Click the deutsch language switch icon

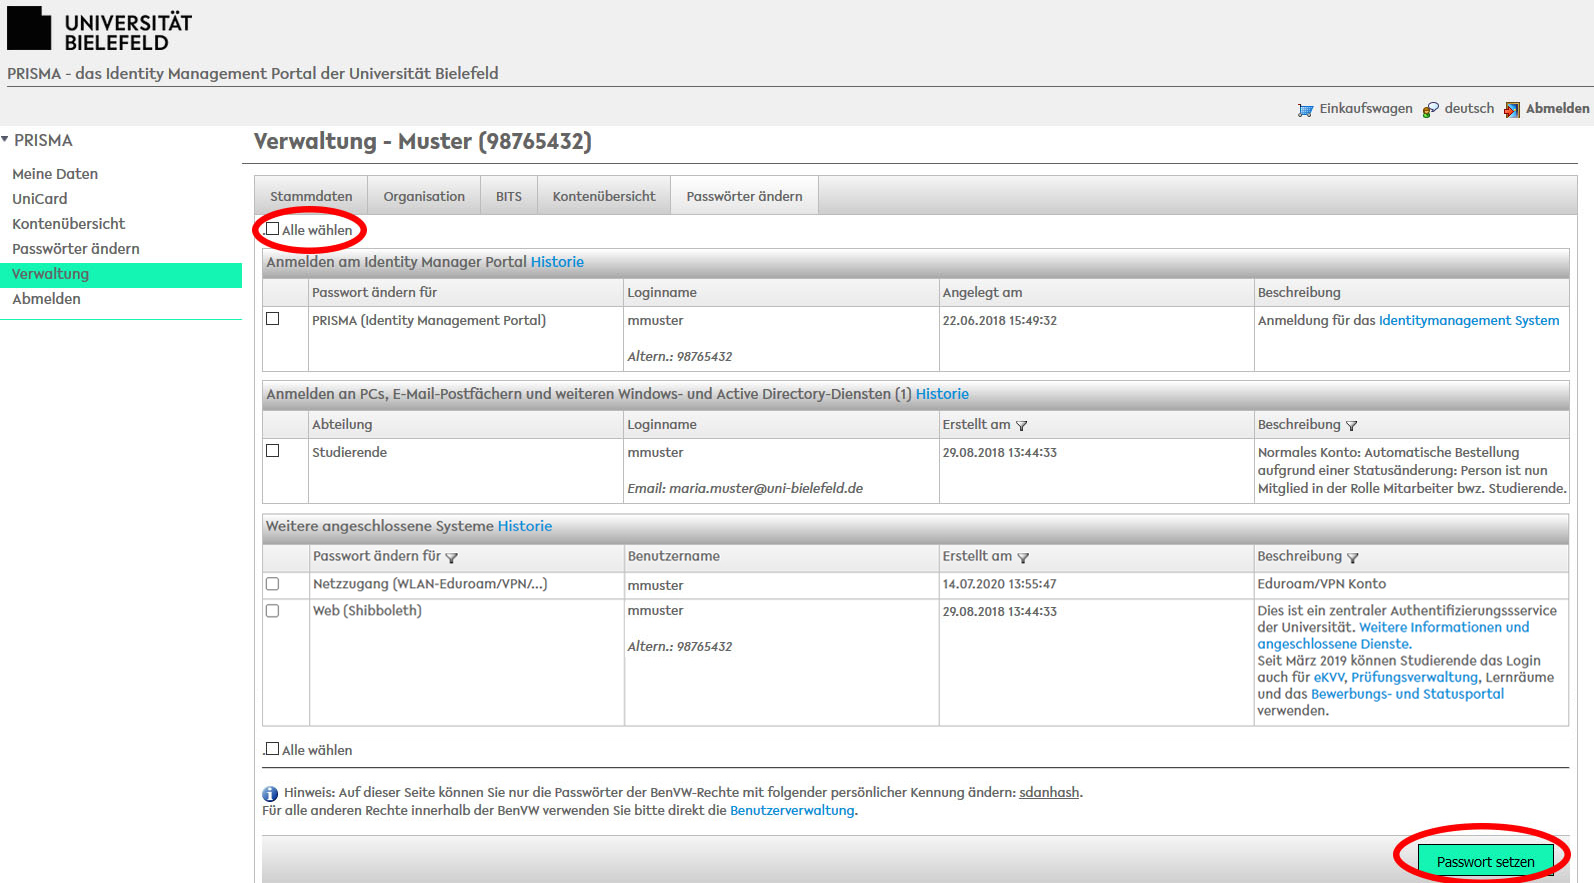[x=1431, y=110]
